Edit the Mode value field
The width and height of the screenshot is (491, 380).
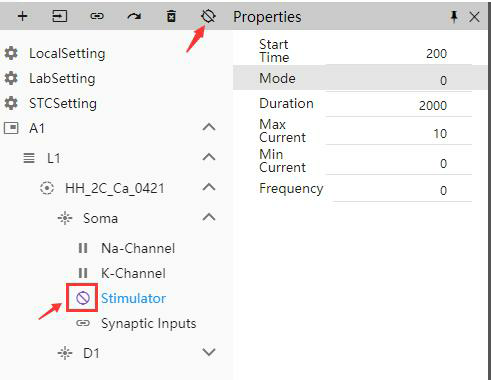[399, 80]
